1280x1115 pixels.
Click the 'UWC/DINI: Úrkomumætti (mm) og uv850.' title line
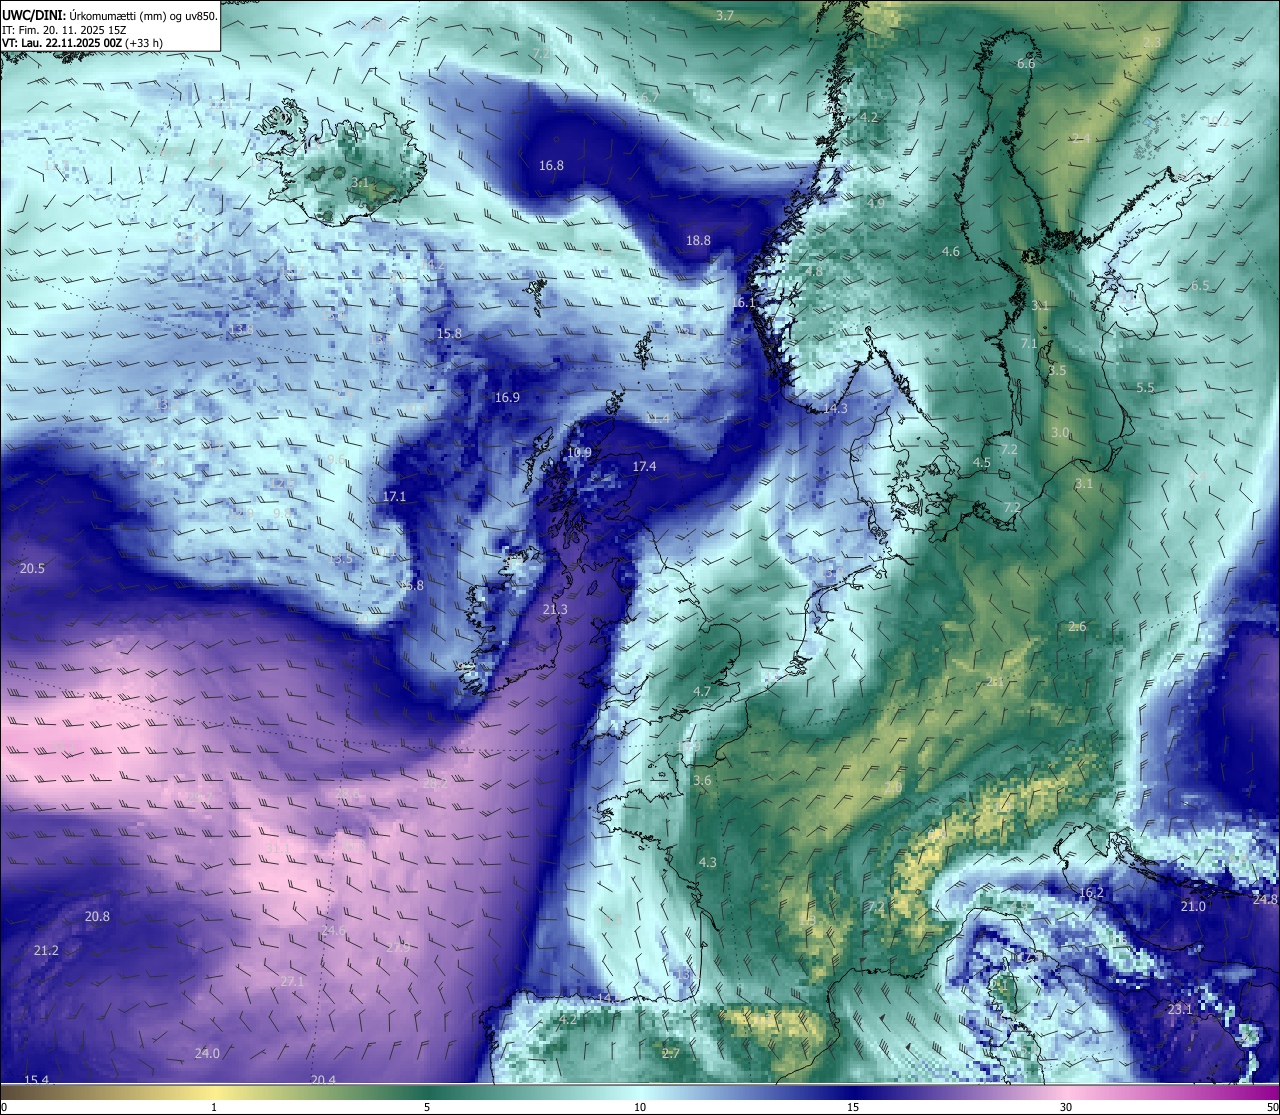[x=108, y=16]
